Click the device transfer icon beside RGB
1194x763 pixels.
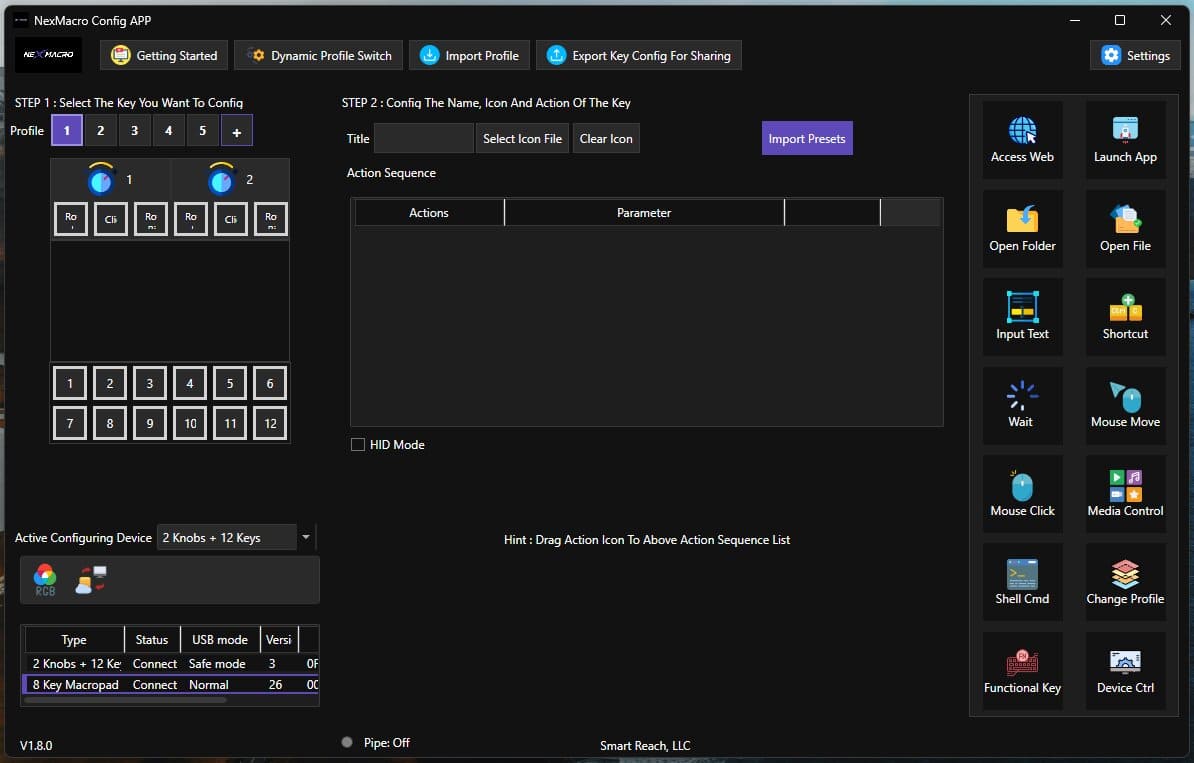(x=91, y=579)
